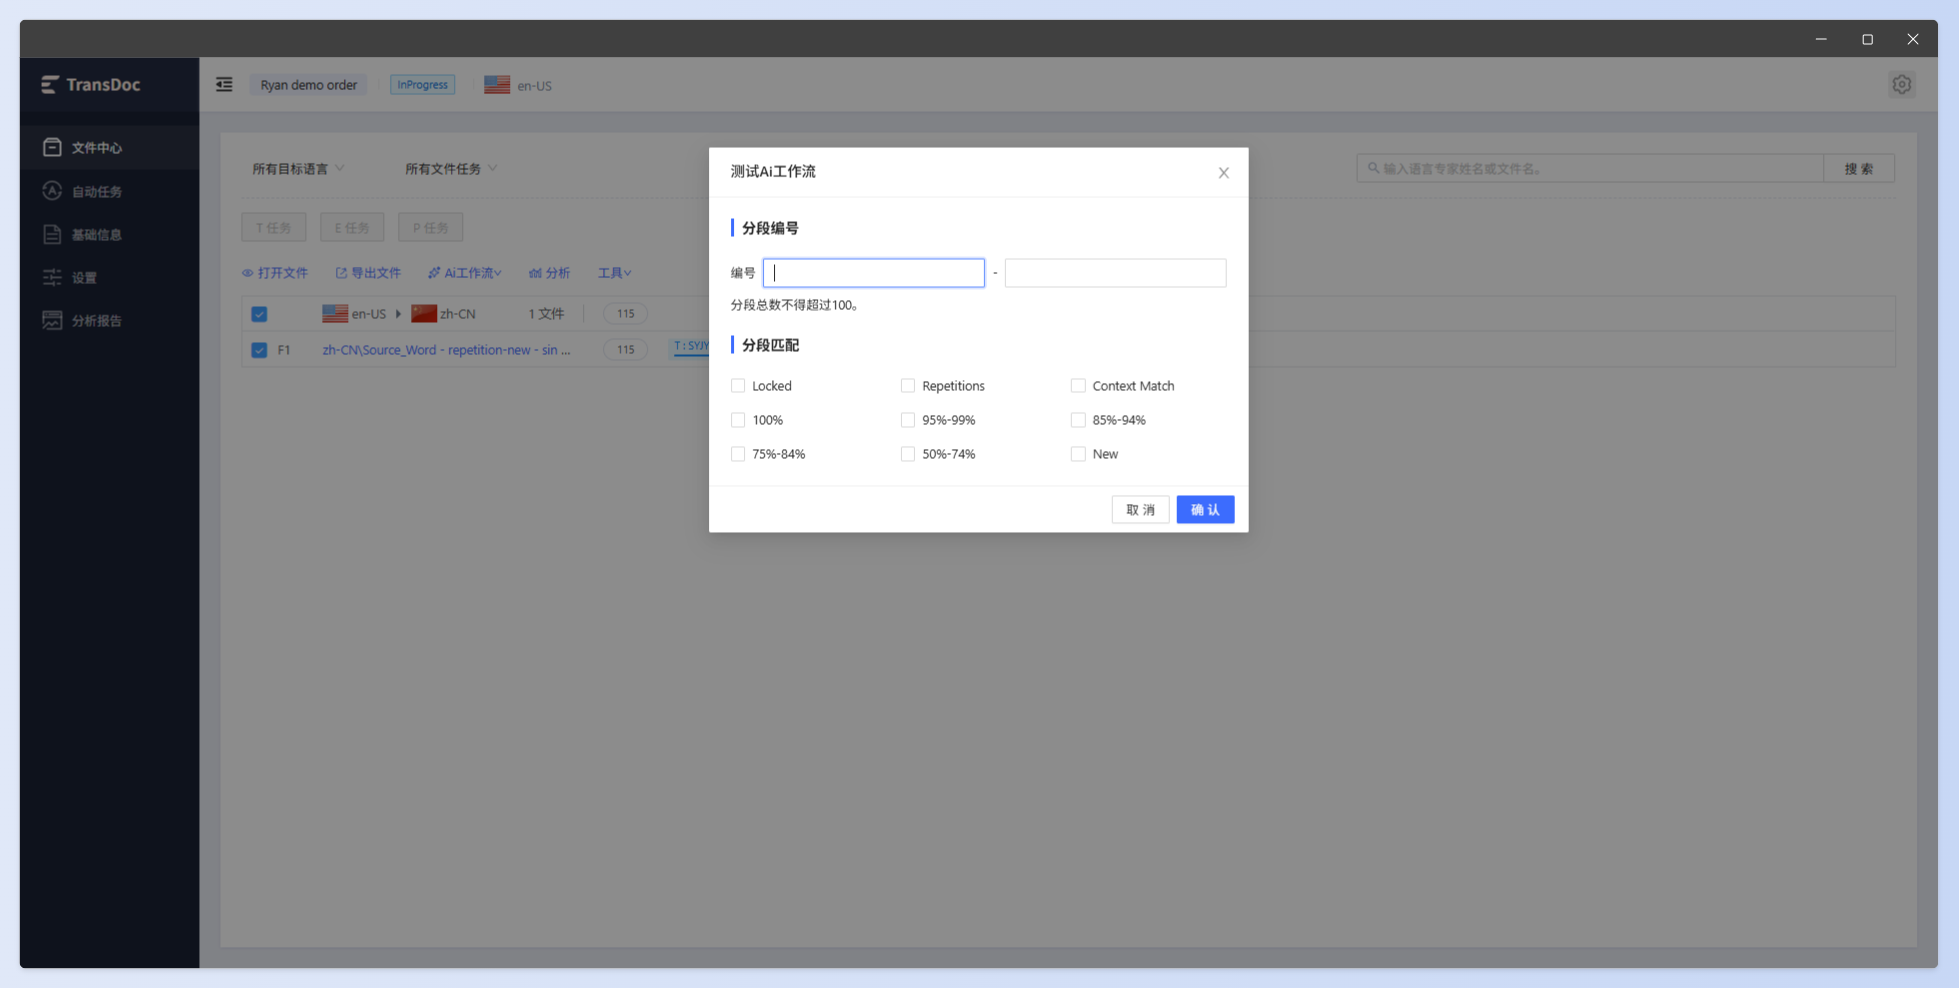The height and width of the screenshot is (988, 1959).
Task: Click the Ryan demo order label
Action: tap(308, 85)
